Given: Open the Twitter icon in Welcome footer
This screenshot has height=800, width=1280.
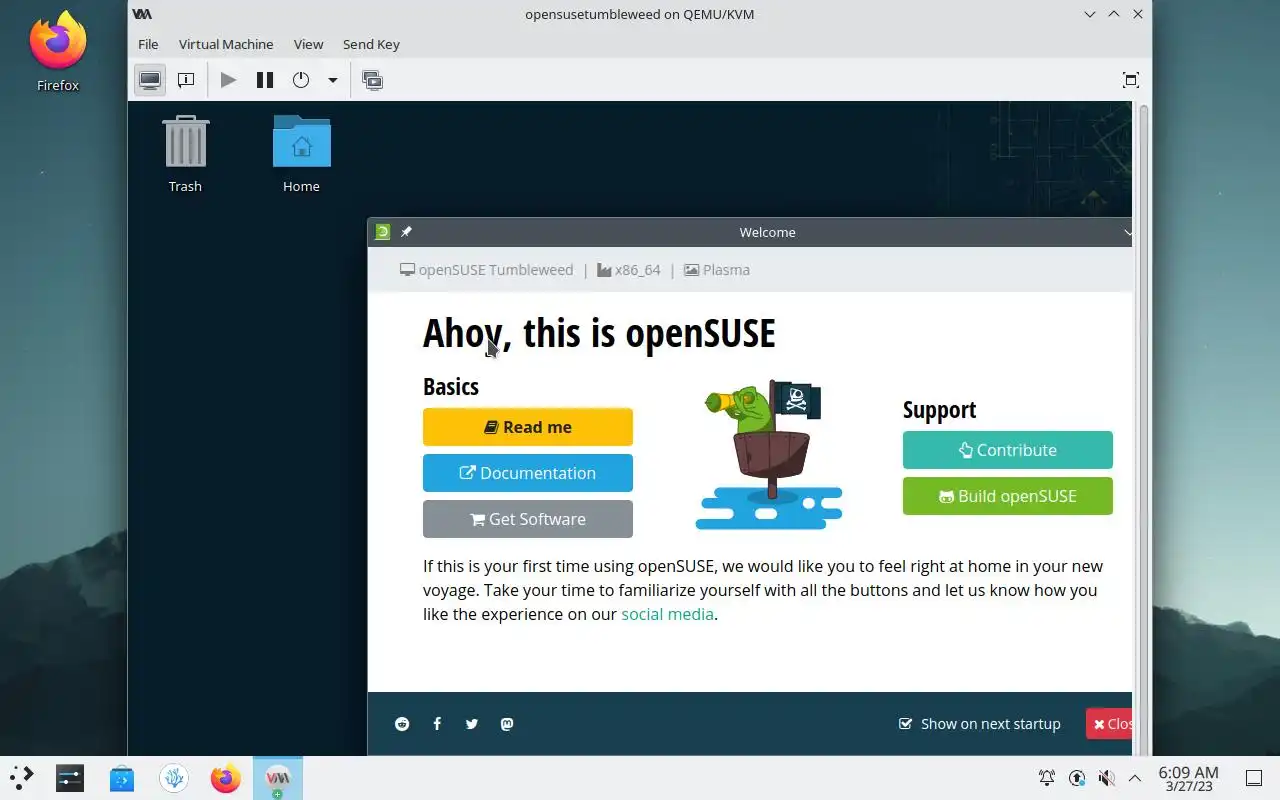Looking at the screenshot, I should pos(472,724).
